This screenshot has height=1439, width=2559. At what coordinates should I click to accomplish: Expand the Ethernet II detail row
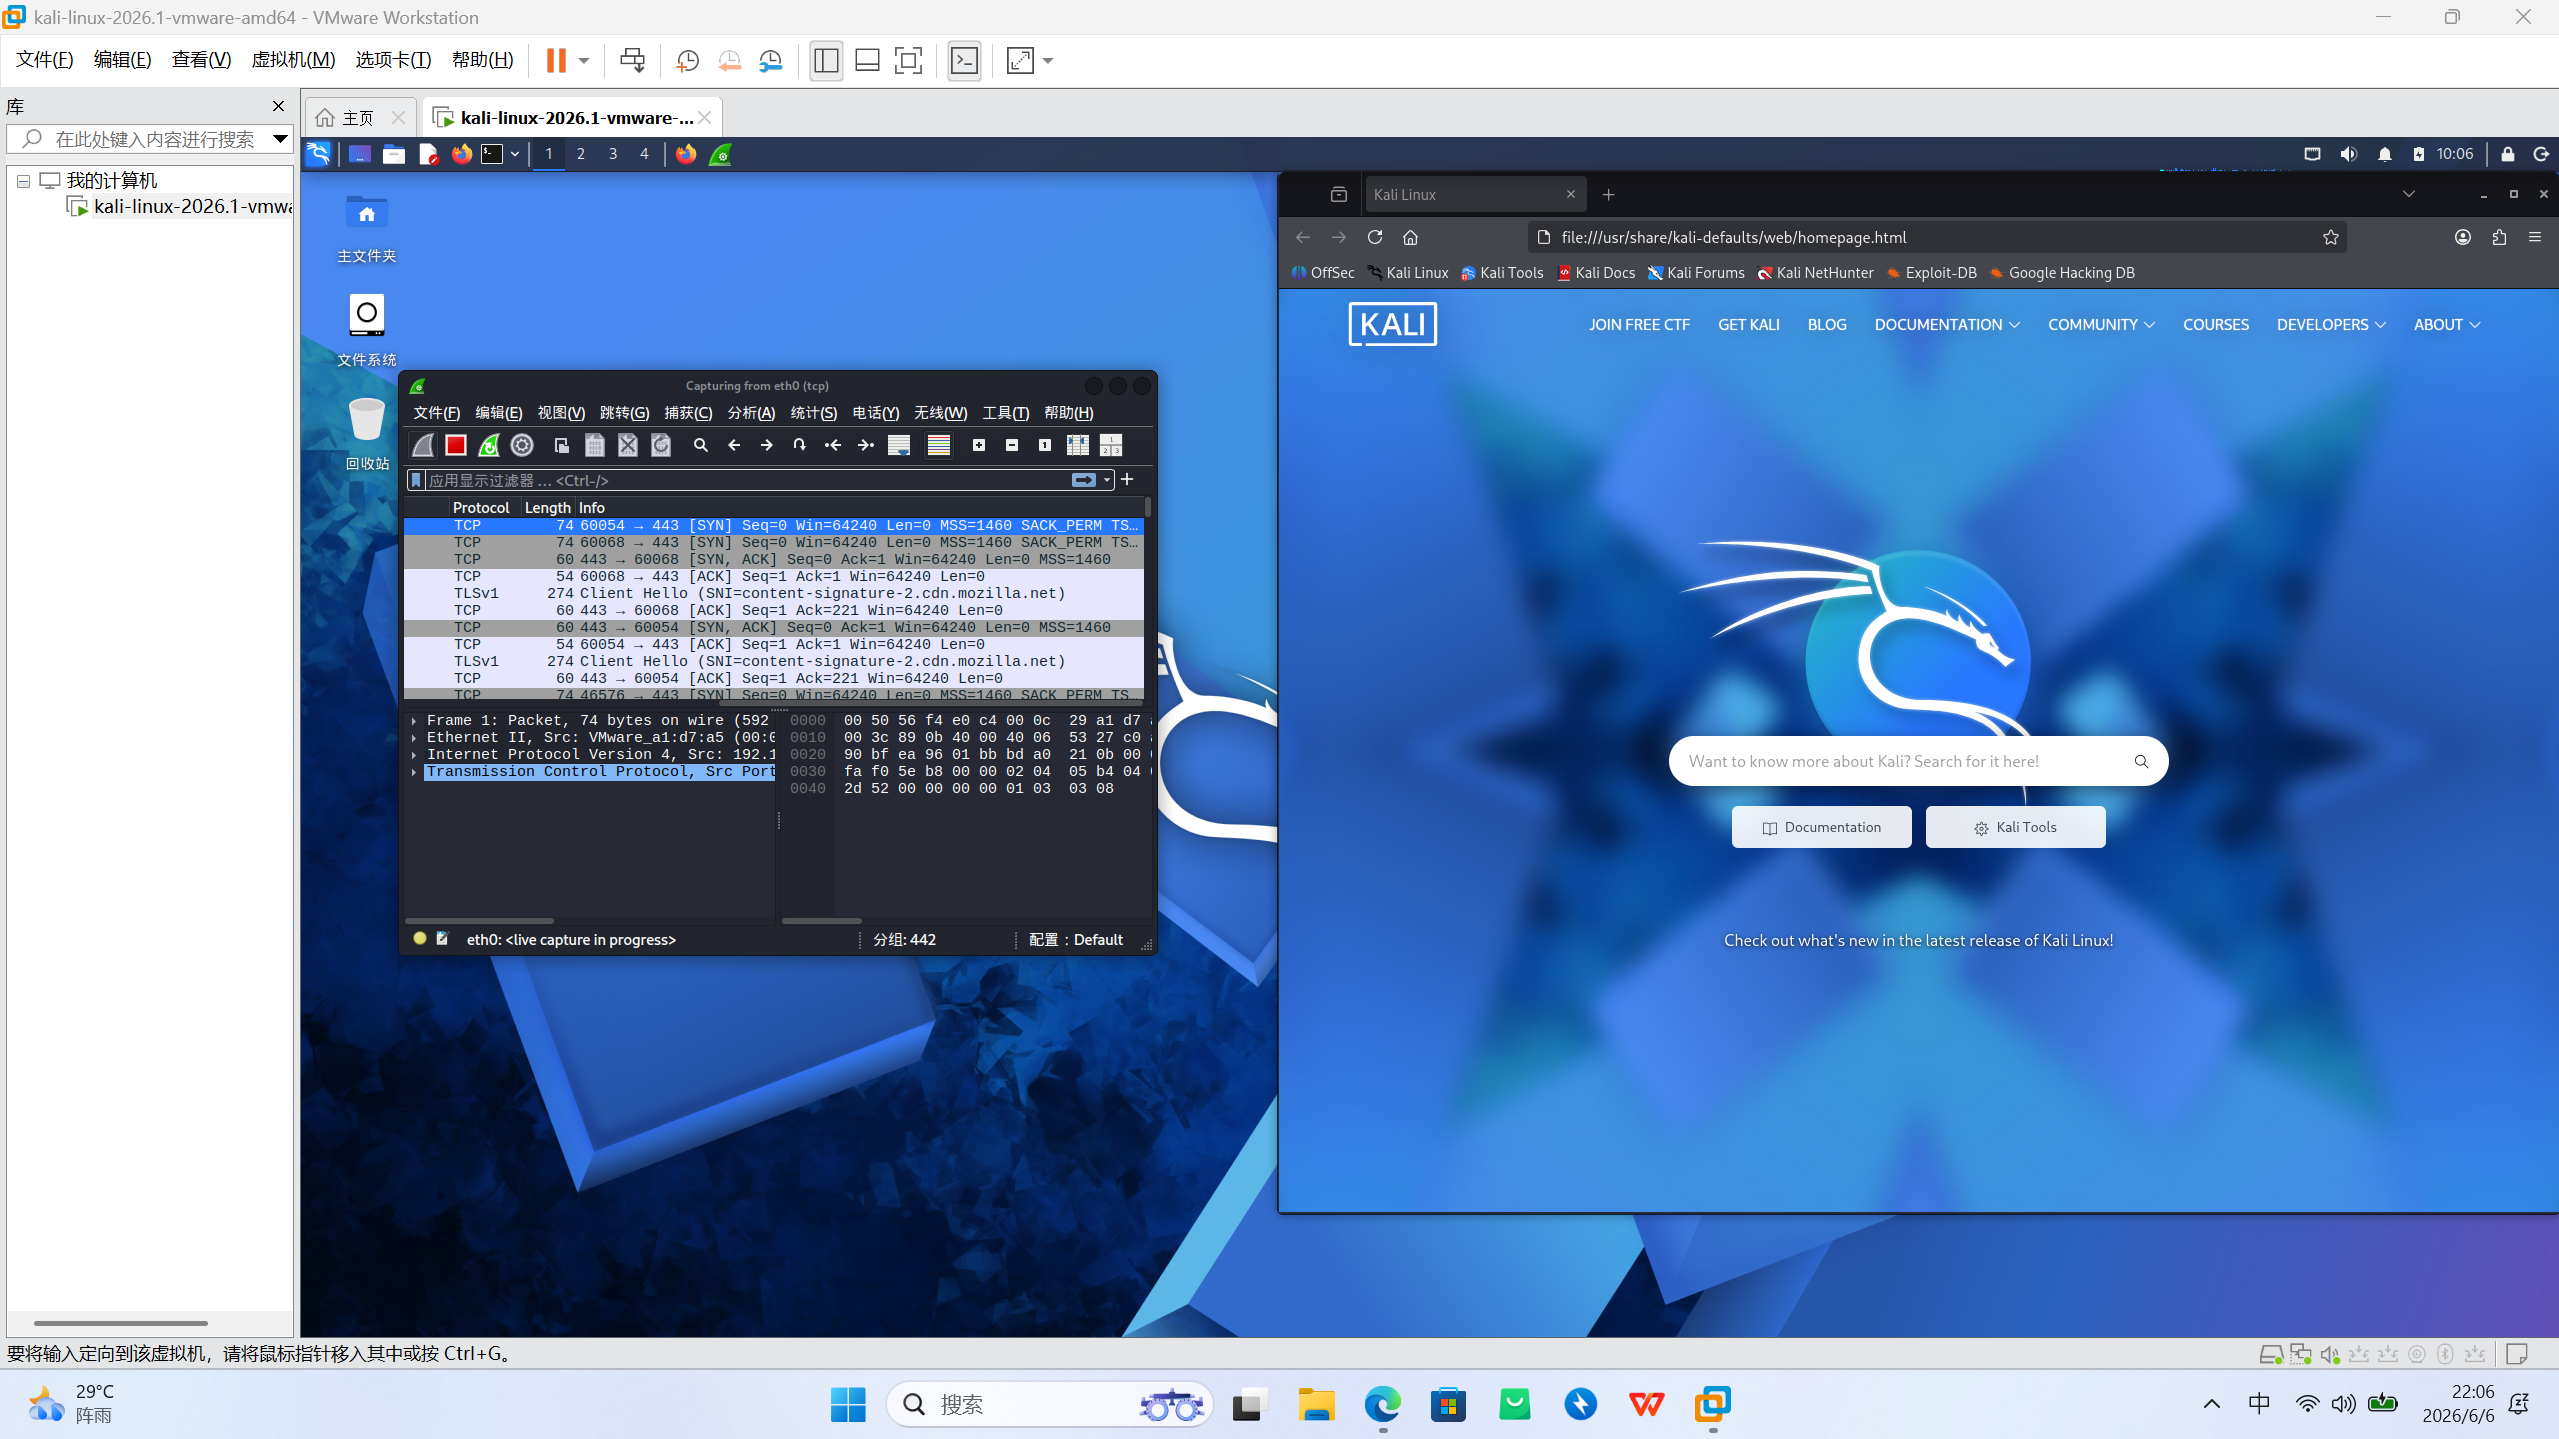[414, 738]
